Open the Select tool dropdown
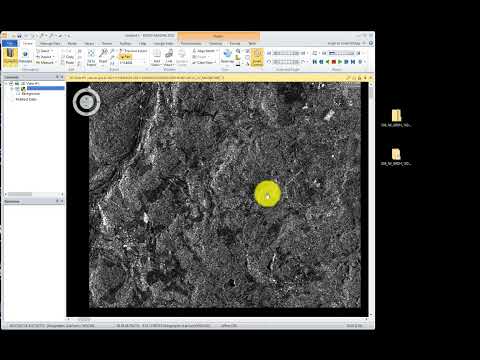Image resolution: width=480 pixels, height=360 pixels. coord(45,51)
